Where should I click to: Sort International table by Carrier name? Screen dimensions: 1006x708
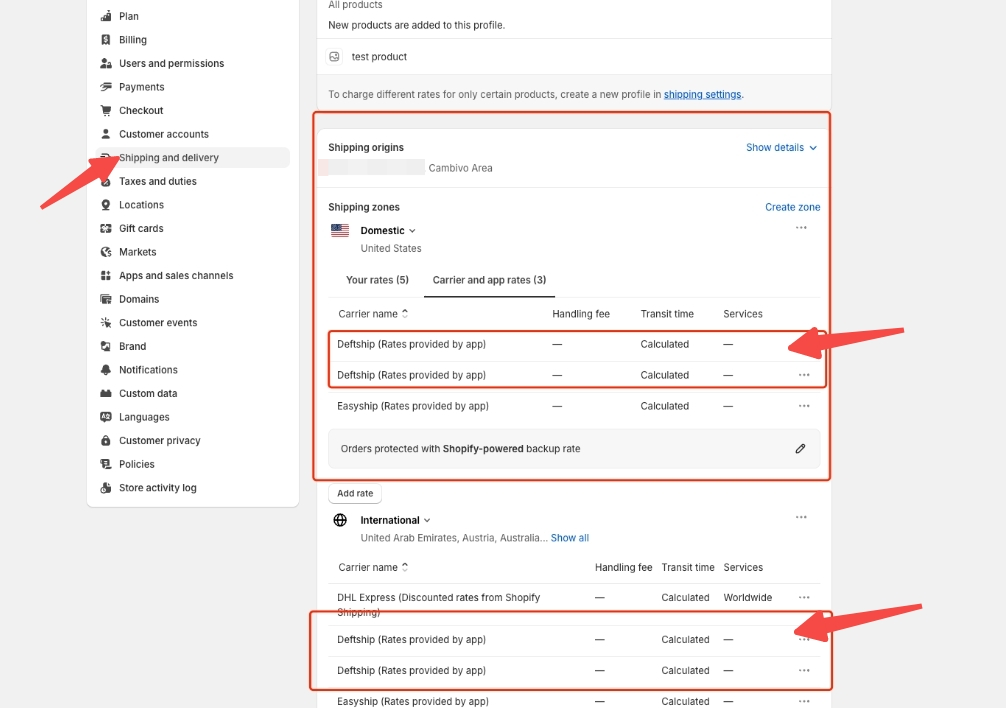[373, 568]
